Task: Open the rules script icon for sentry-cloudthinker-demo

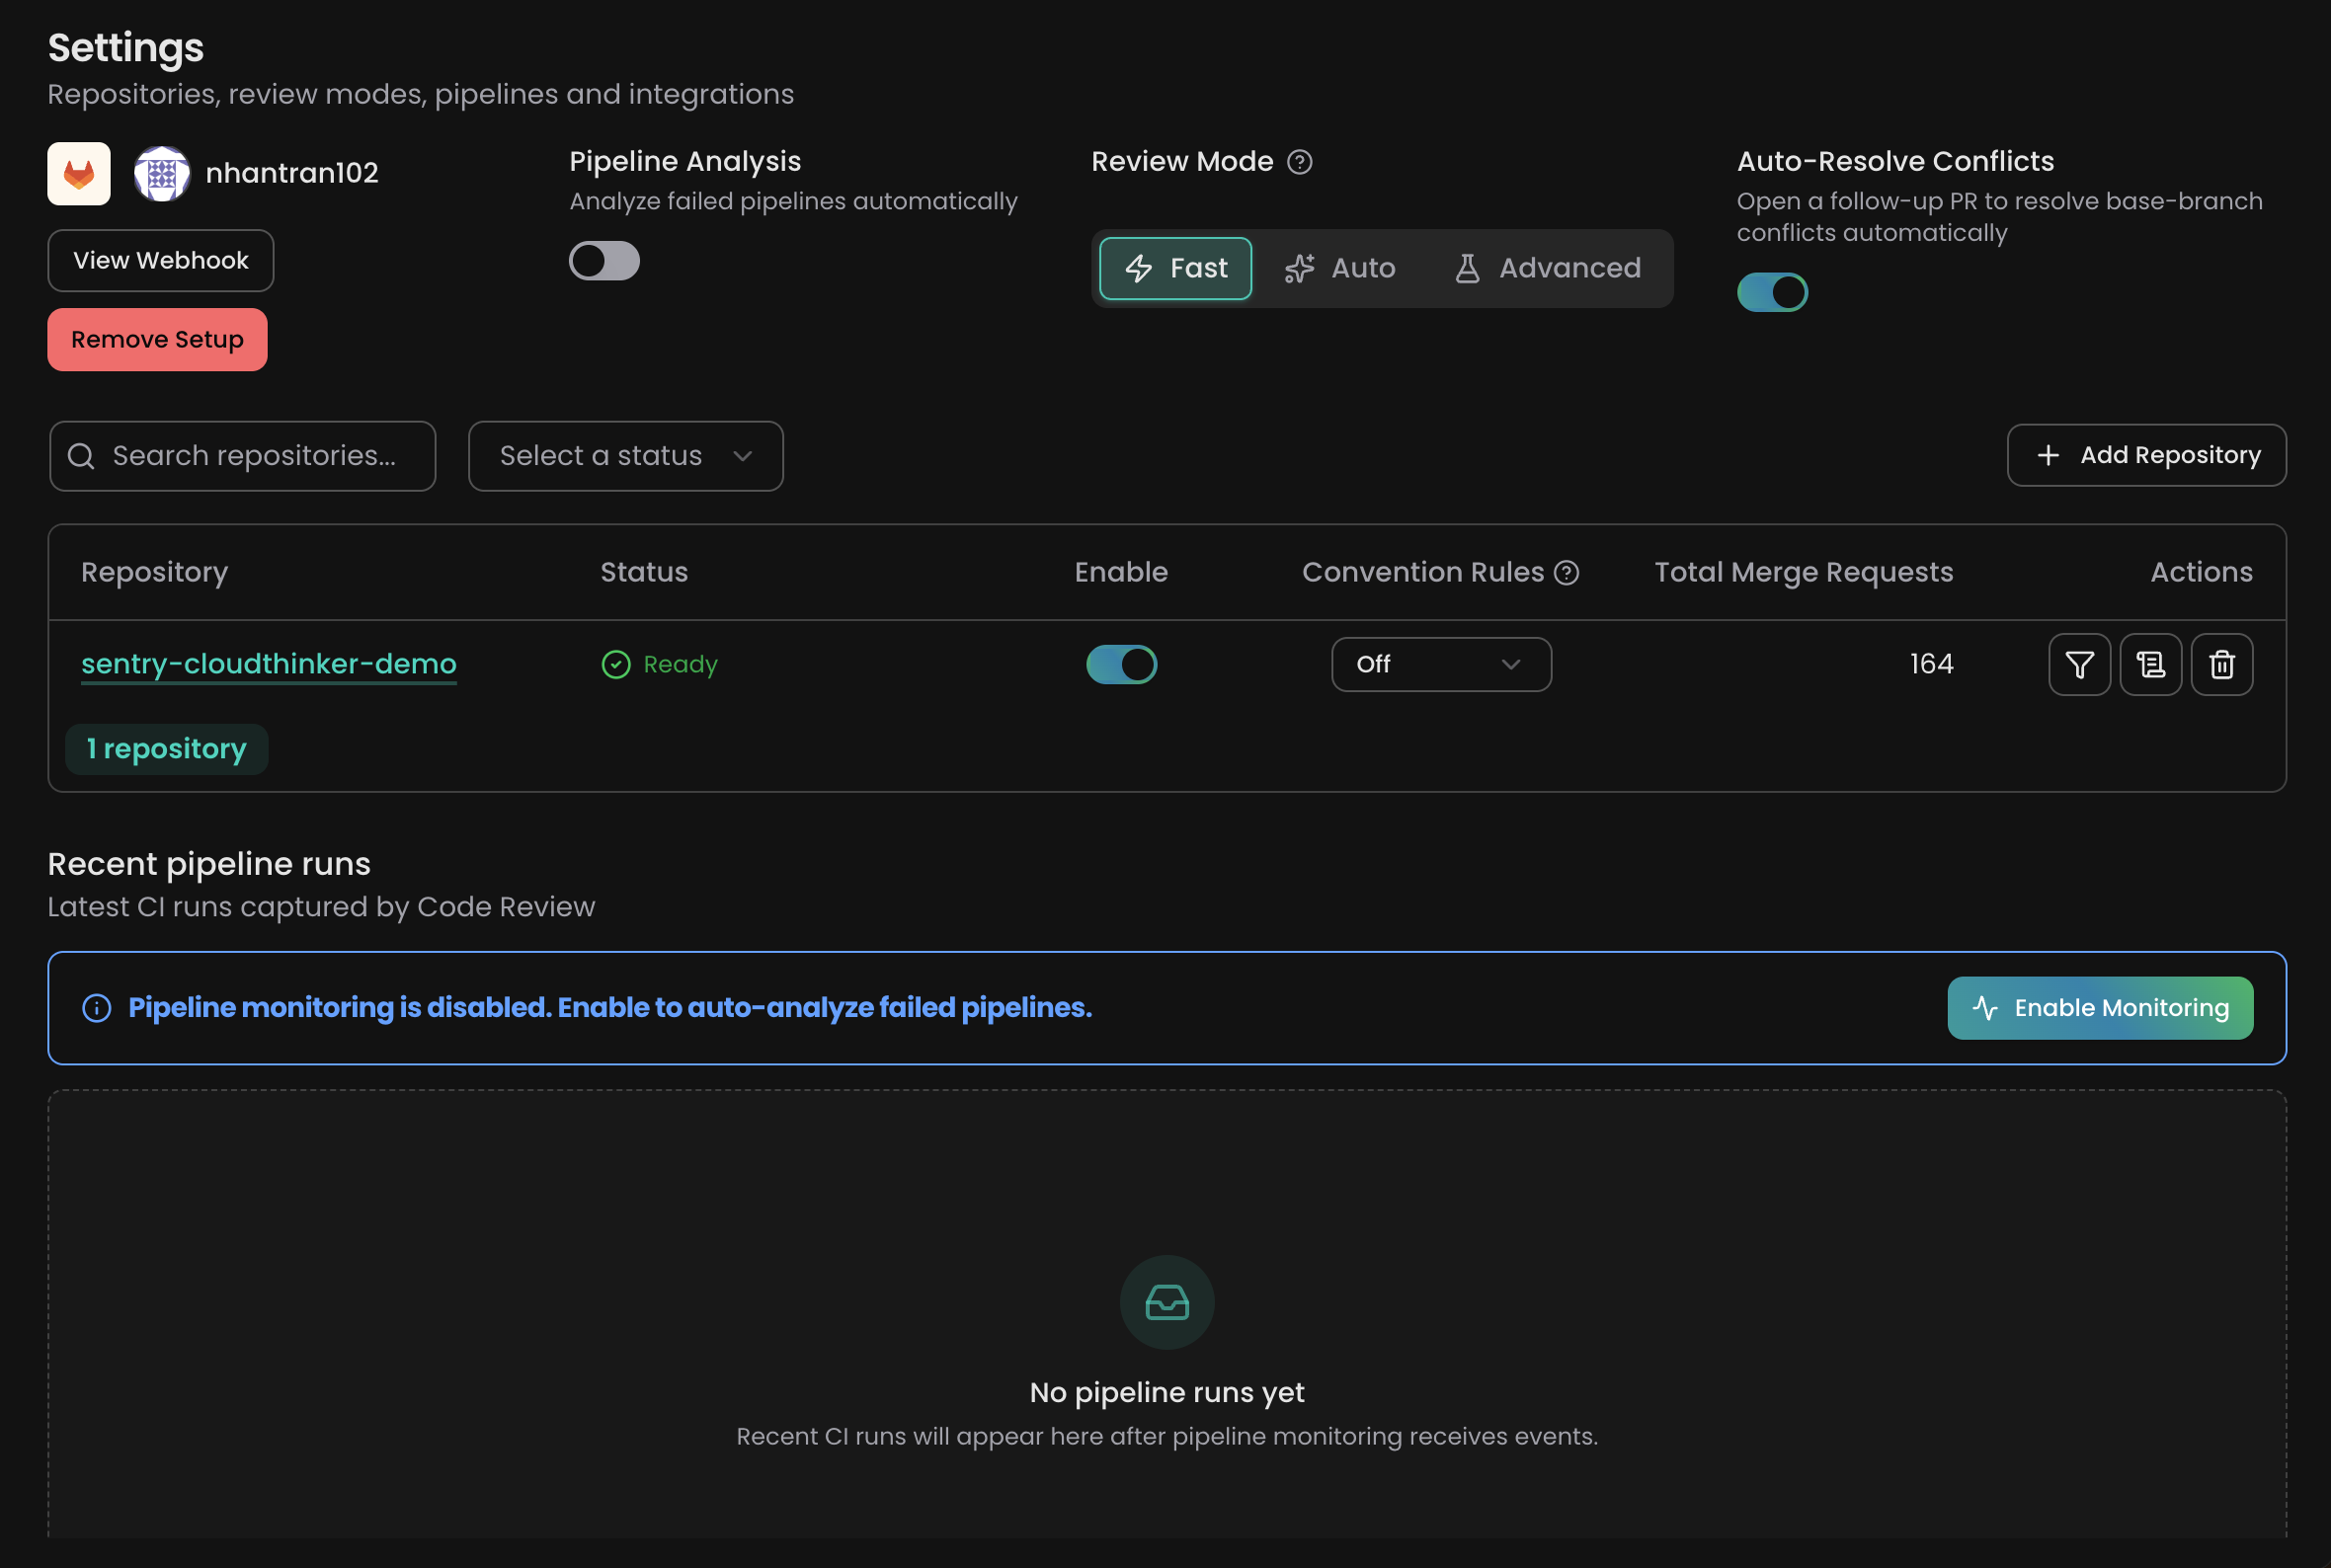Action: (2150, 665)
